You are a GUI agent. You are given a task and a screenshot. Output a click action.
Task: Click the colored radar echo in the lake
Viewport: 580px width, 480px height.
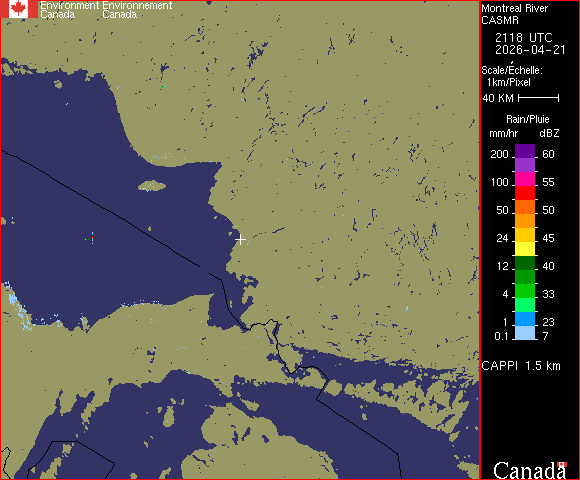pos(91,238)
